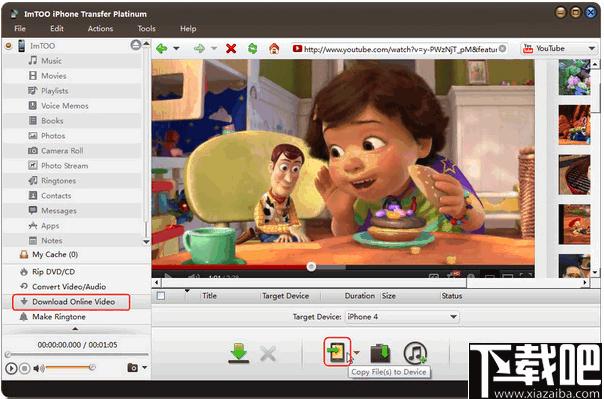Go to home page via house icon
604x399 pixels.
(x=274, y=49)
